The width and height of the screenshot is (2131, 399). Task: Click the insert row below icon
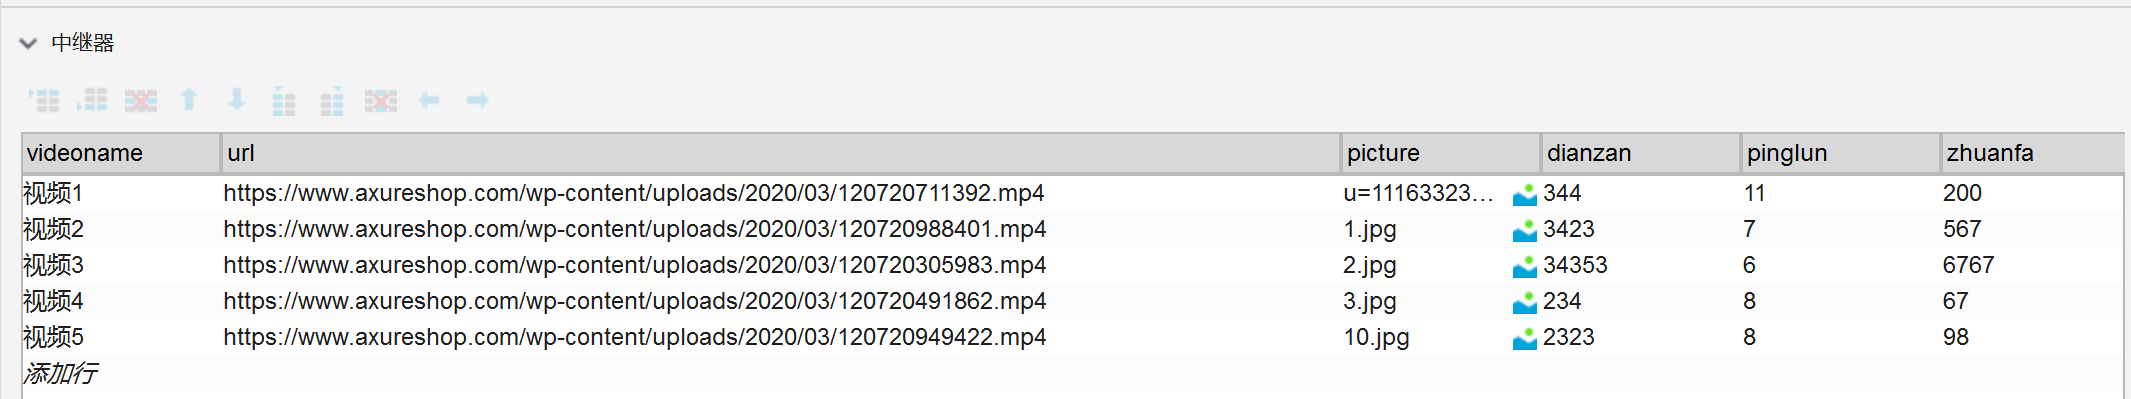pos(92,100)
